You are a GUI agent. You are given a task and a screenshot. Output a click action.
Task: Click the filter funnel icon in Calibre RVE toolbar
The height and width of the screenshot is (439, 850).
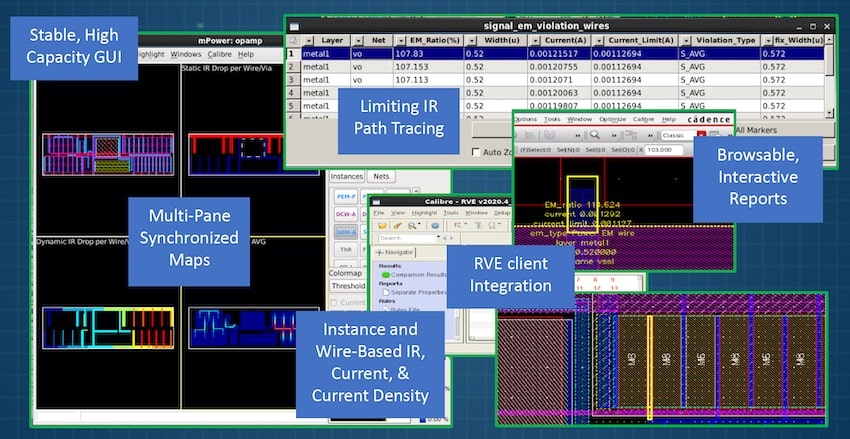(477, 225)
